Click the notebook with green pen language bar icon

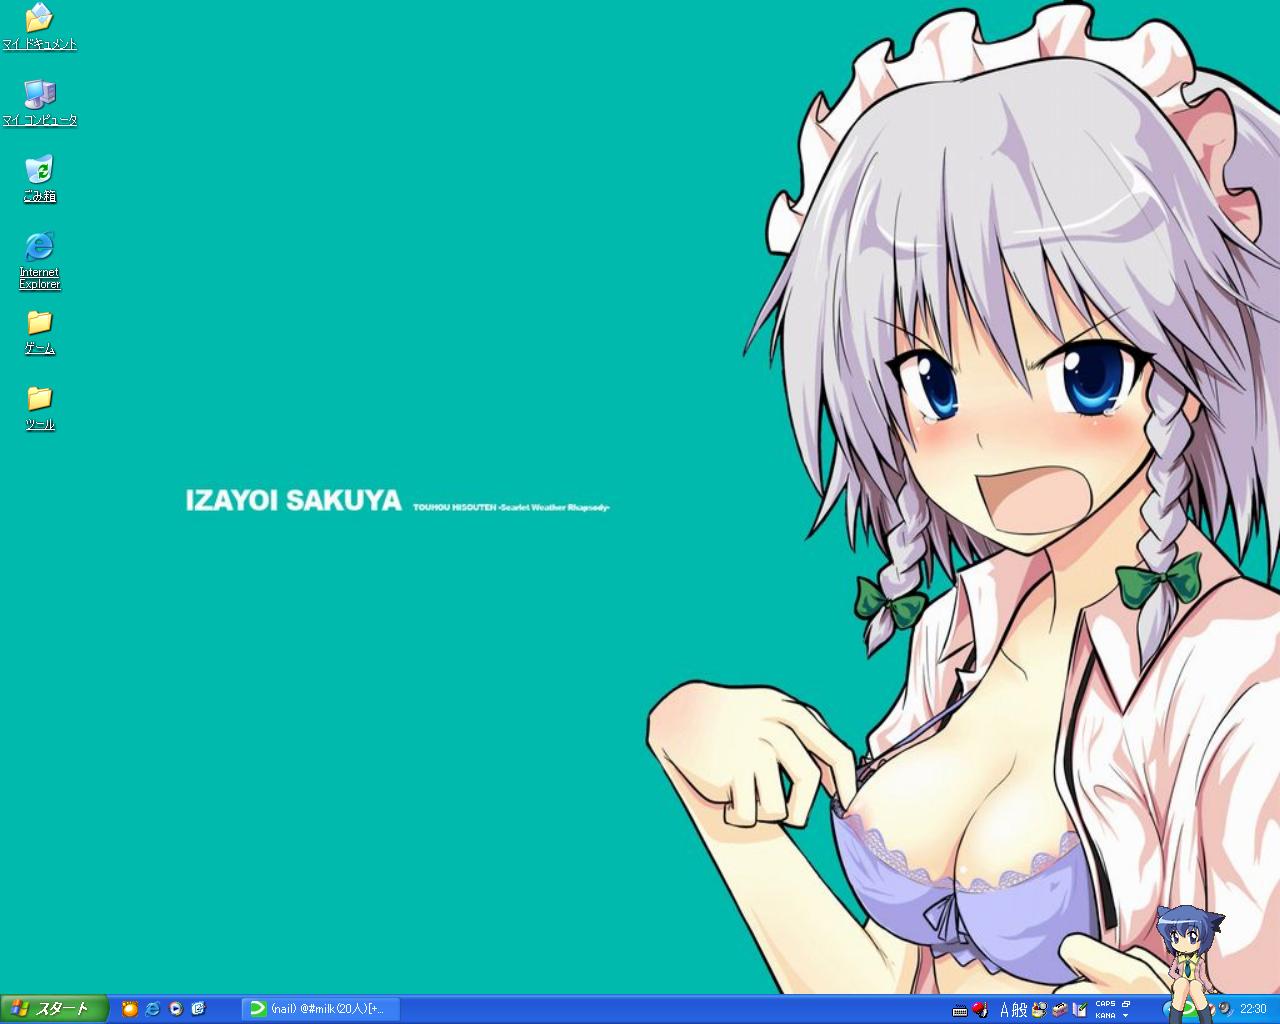tap(1080, 1010)
